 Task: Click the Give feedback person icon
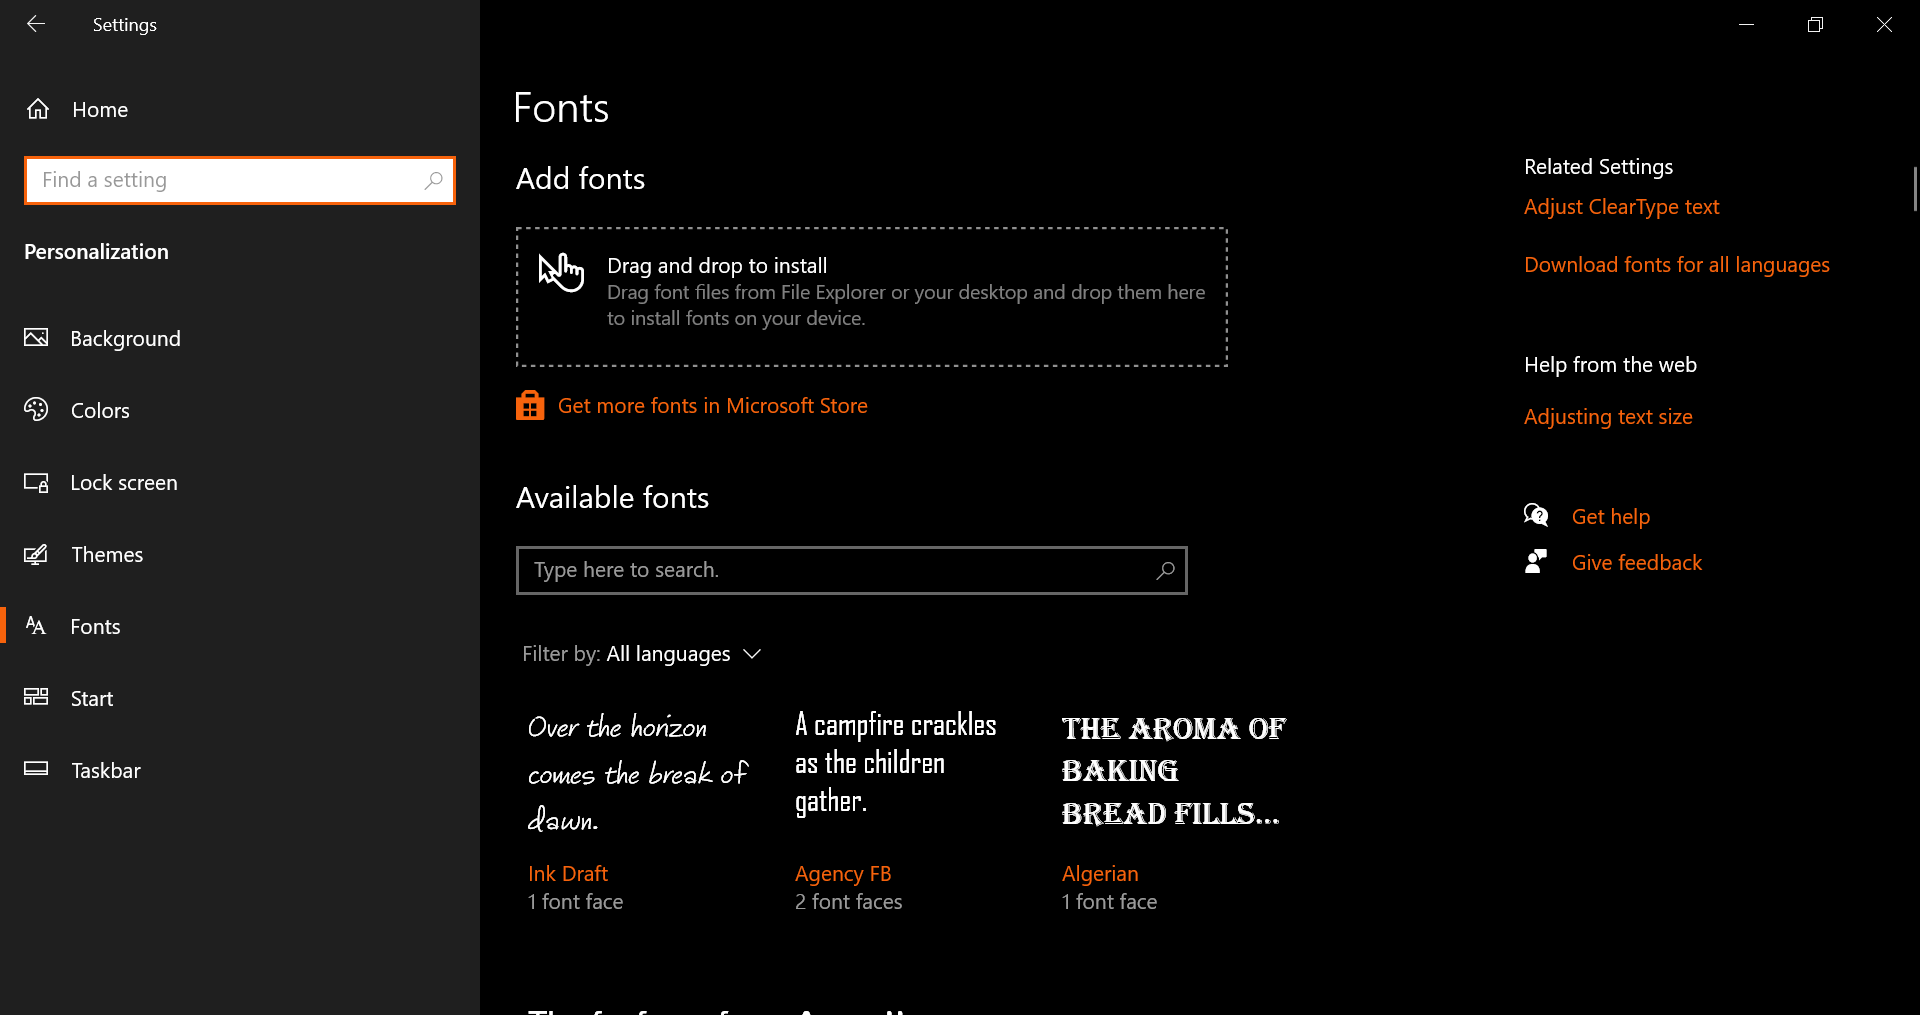pyautogui.click(x=1536, y=562)
